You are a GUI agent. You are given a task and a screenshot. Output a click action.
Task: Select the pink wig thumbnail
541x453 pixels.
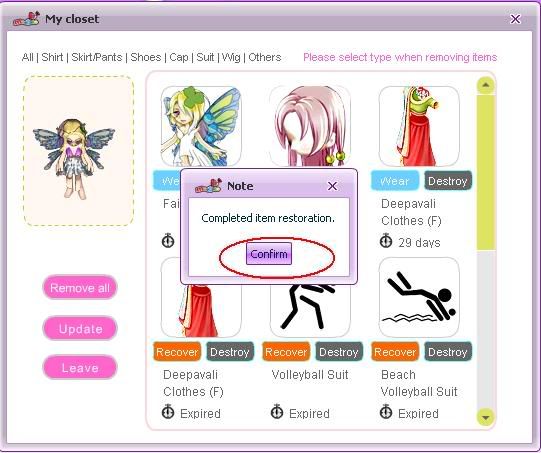[310, 126]
